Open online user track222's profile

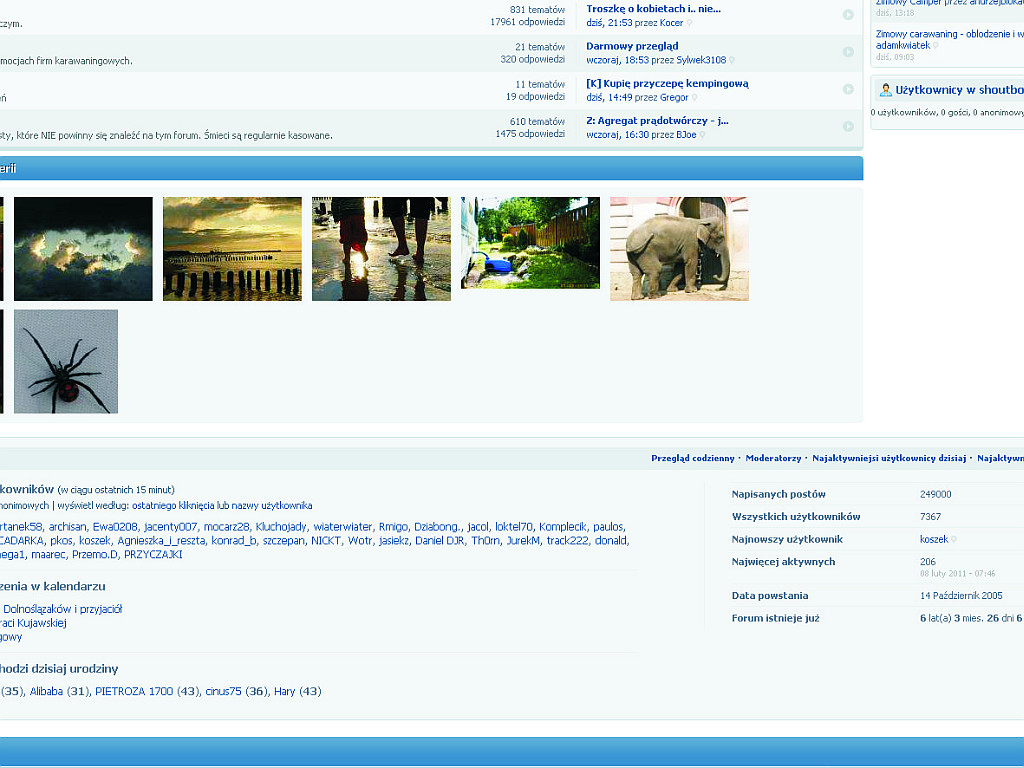(567, 541)
